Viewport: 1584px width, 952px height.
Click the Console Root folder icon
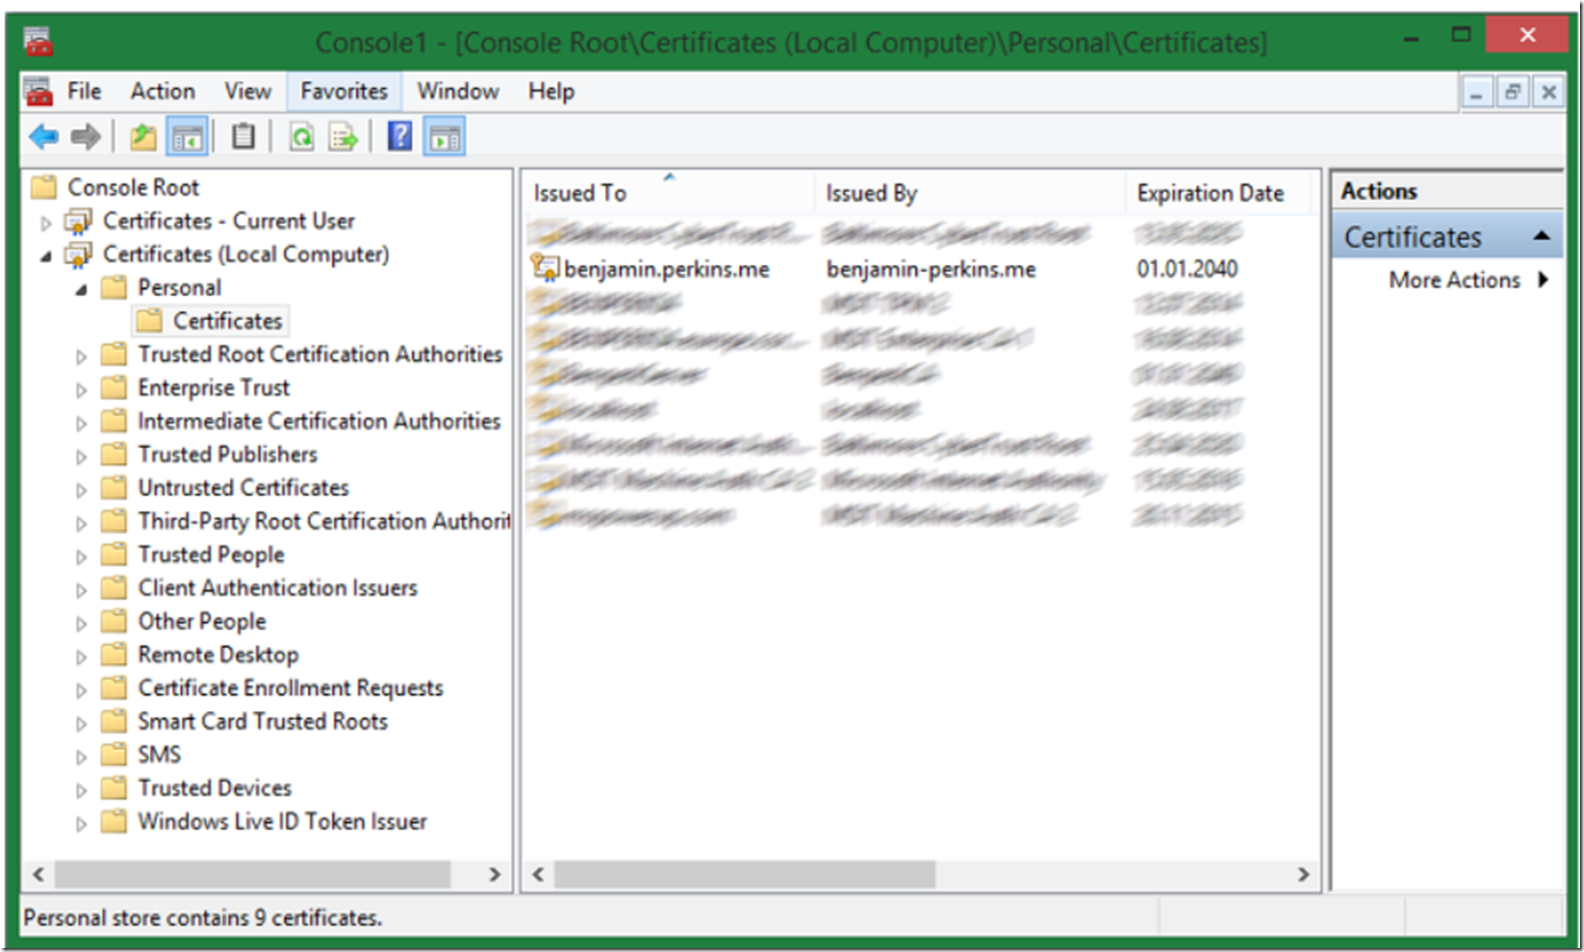pos(44,187)
